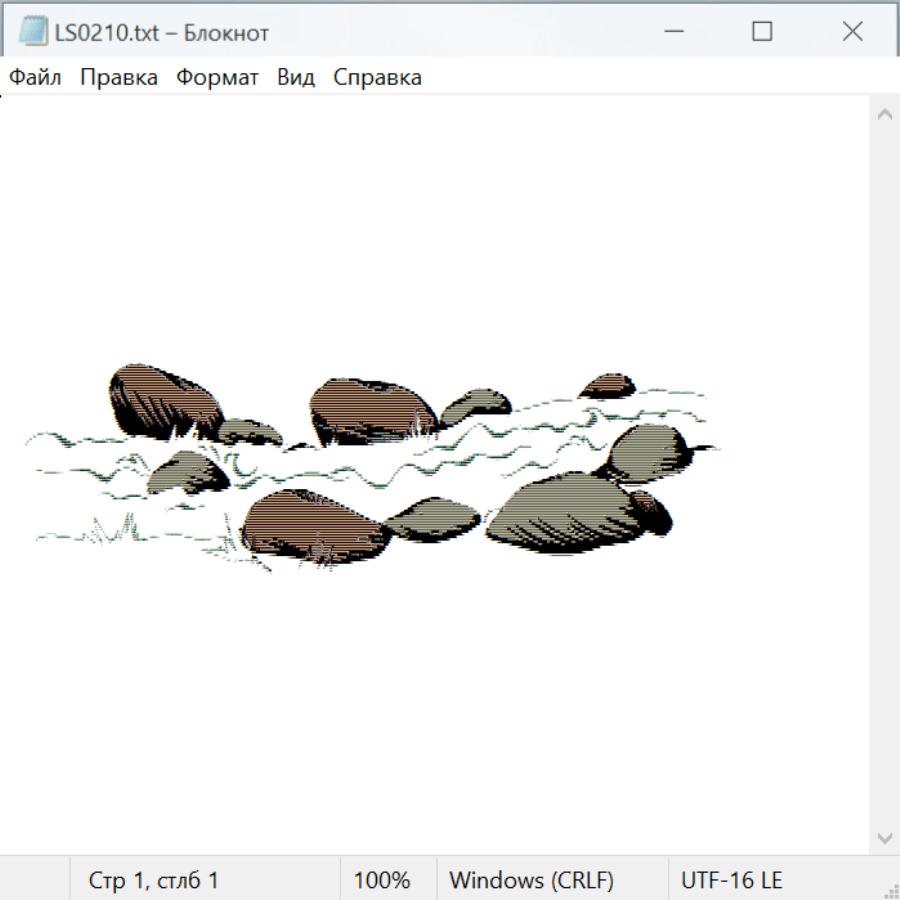Click the Notepad icon in the title bar
This screenshot has height=900, width=900.
coord(32,32)
